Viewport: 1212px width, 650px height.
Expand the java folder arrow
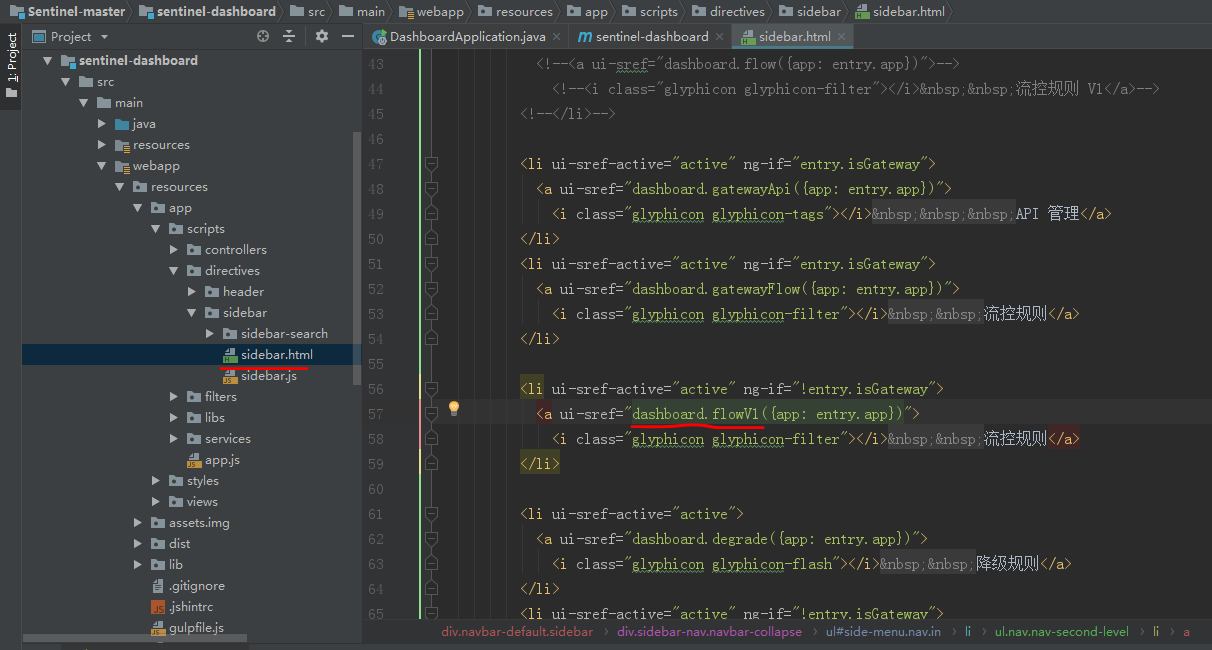coord(101,124)
